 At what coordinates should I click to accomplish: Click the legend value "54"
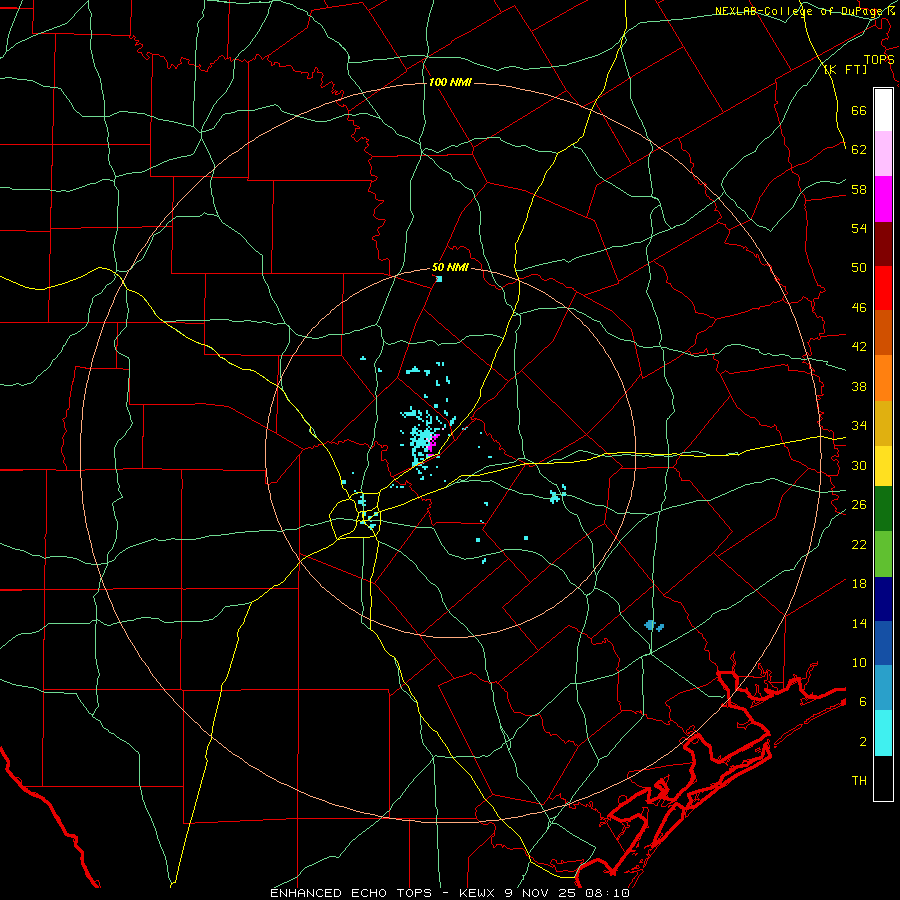pos(859,228)
